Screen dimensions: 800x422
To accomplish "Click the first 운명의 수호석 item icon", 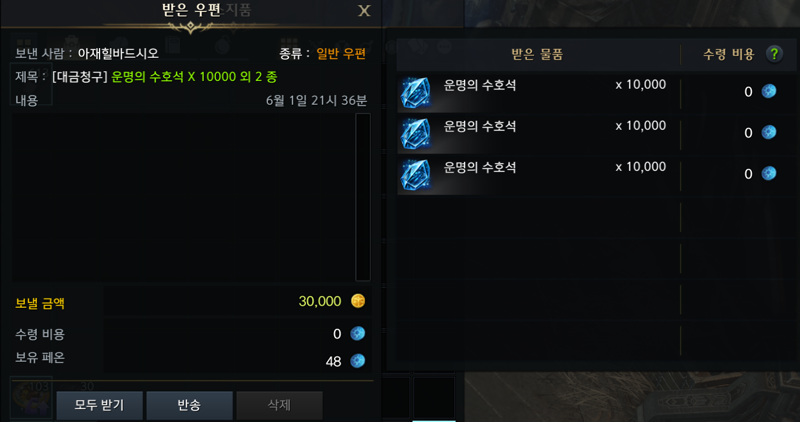I will click(415, 93).
